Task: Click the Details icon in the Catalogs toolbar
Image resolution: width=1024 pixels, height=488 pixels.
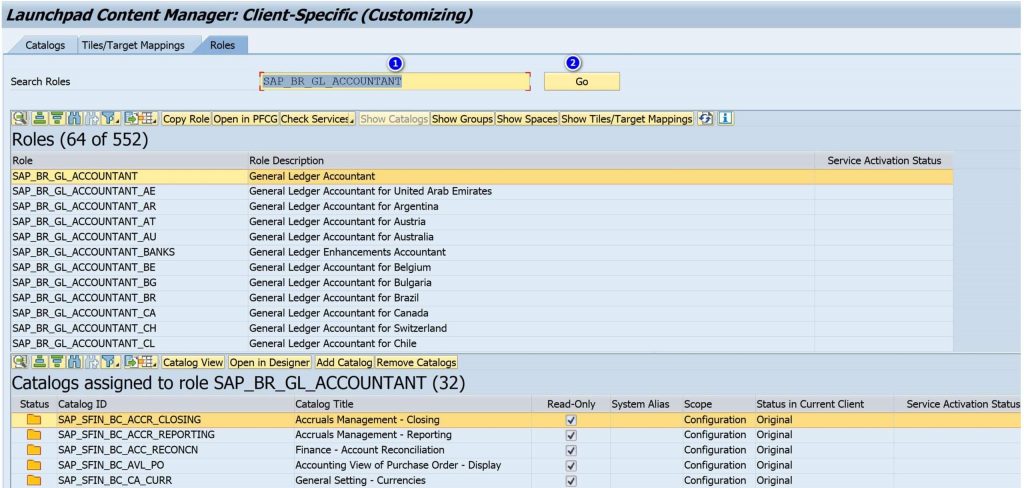Action: click(20, 362)
